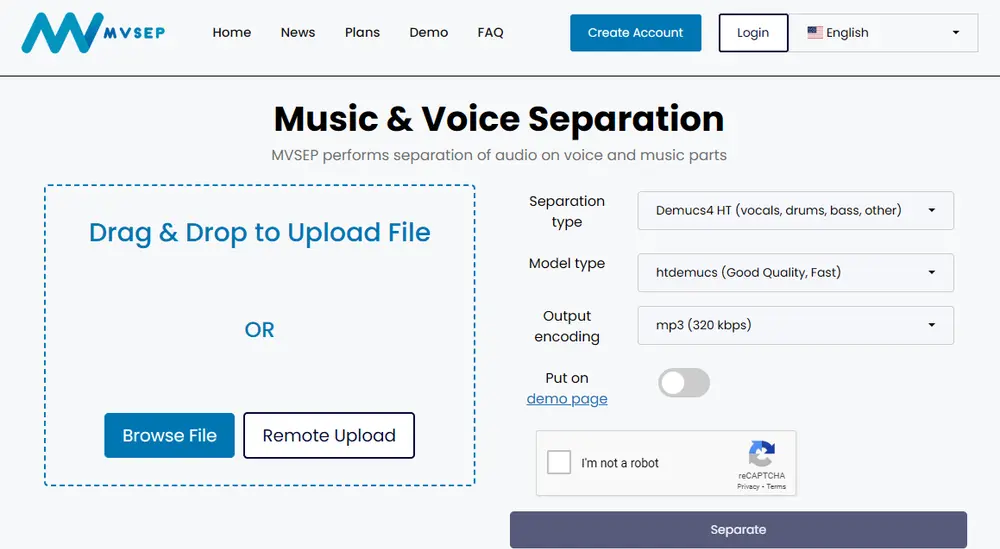1000x549 pixels.
Task: Open the Separation type dropdown
Action: point(795,210)
